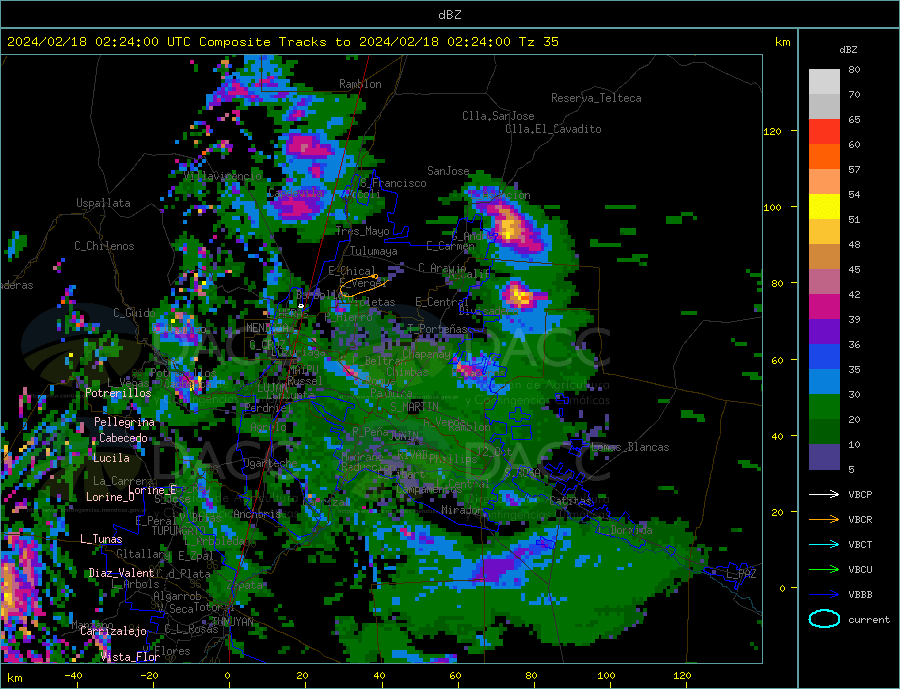Click the Tulumaya place label

pos(374,251)
